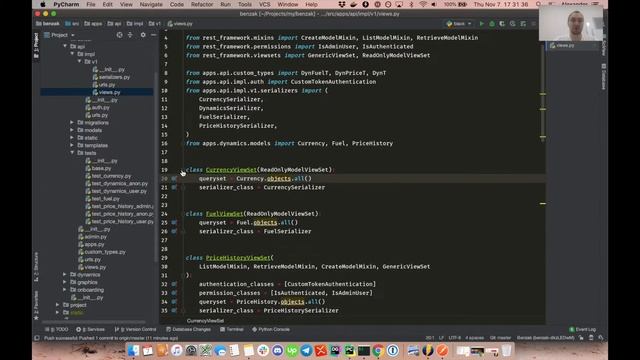Open the Version Control tool window

point(136,329)
